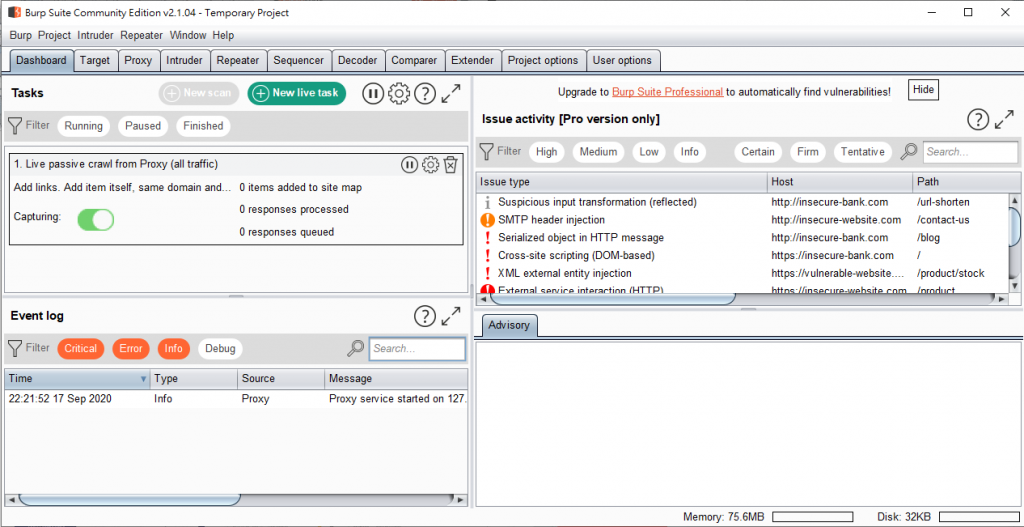Pause the Live passive crawl task
Screen dimensions: 1024x527
[409, 165]
